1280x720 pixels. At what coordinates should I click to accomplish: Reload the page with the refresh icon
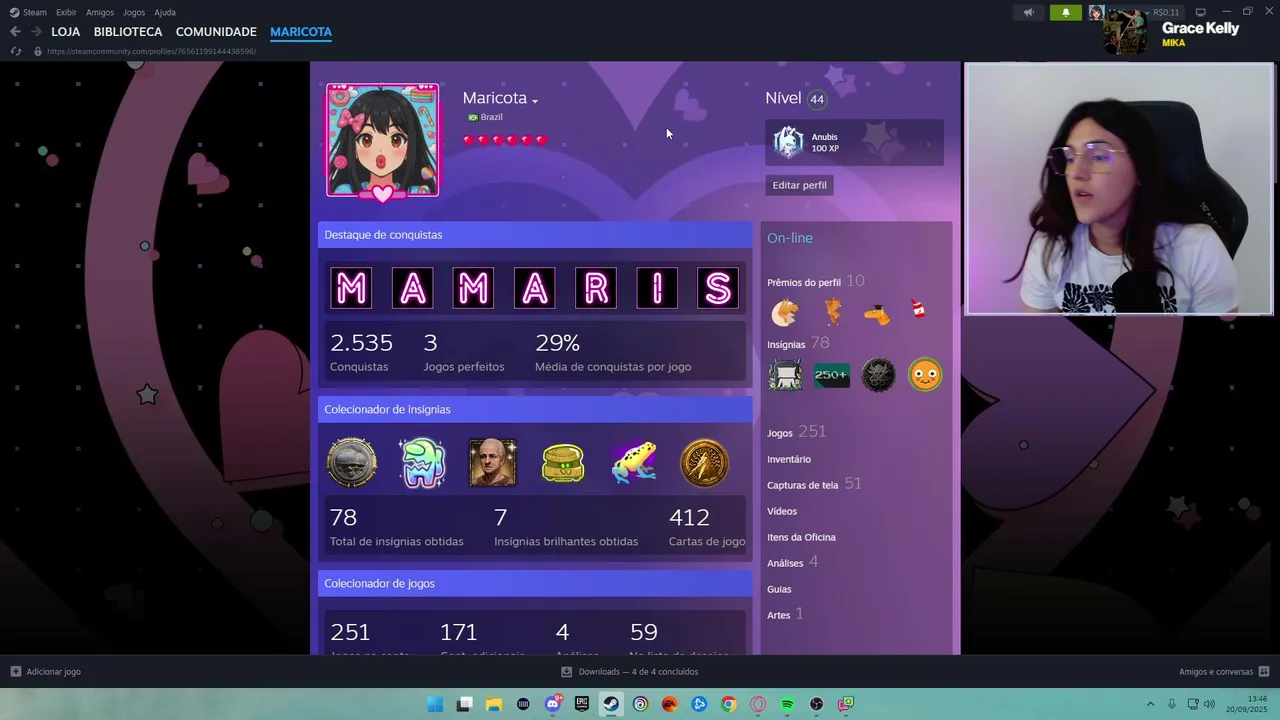click(16, 51)
